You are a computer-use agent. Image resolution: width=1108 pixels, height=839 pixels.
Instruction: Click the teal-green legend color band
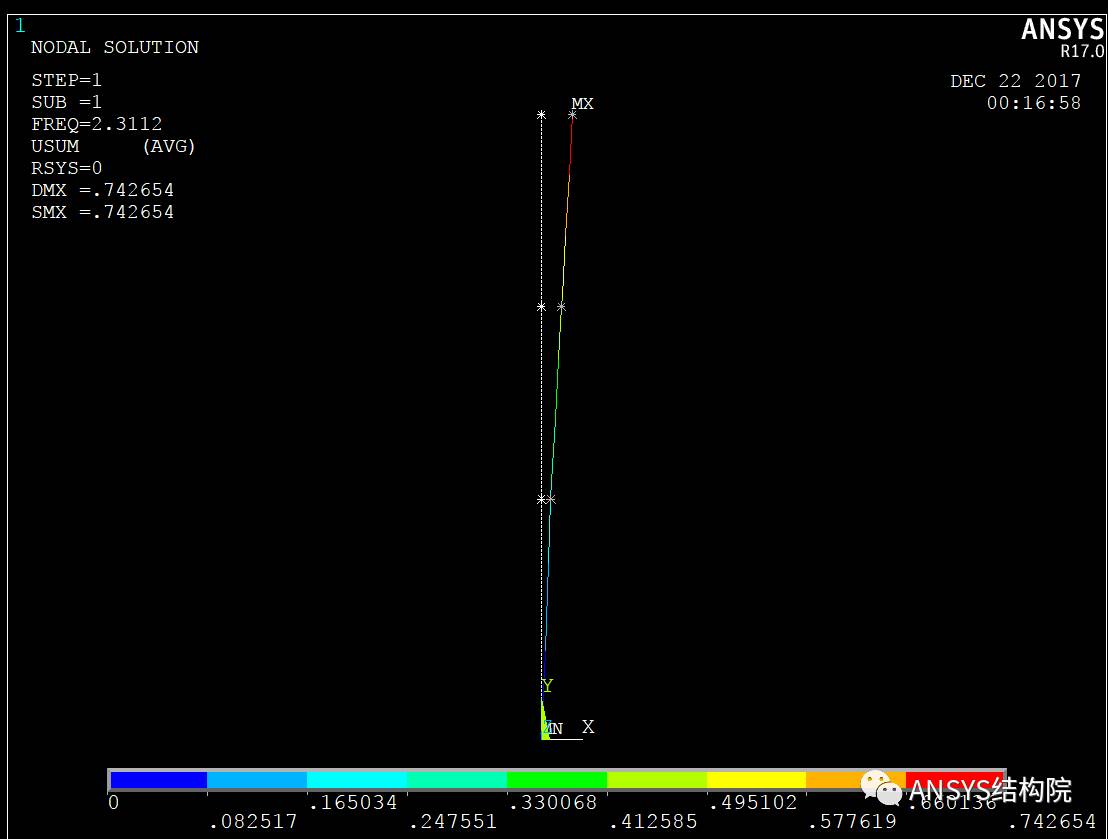point(456,780)
